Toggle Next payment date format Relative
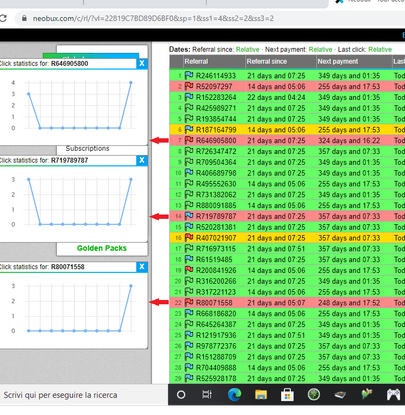The height and width of the screenshot is (415, 405). tap(320, 50)
